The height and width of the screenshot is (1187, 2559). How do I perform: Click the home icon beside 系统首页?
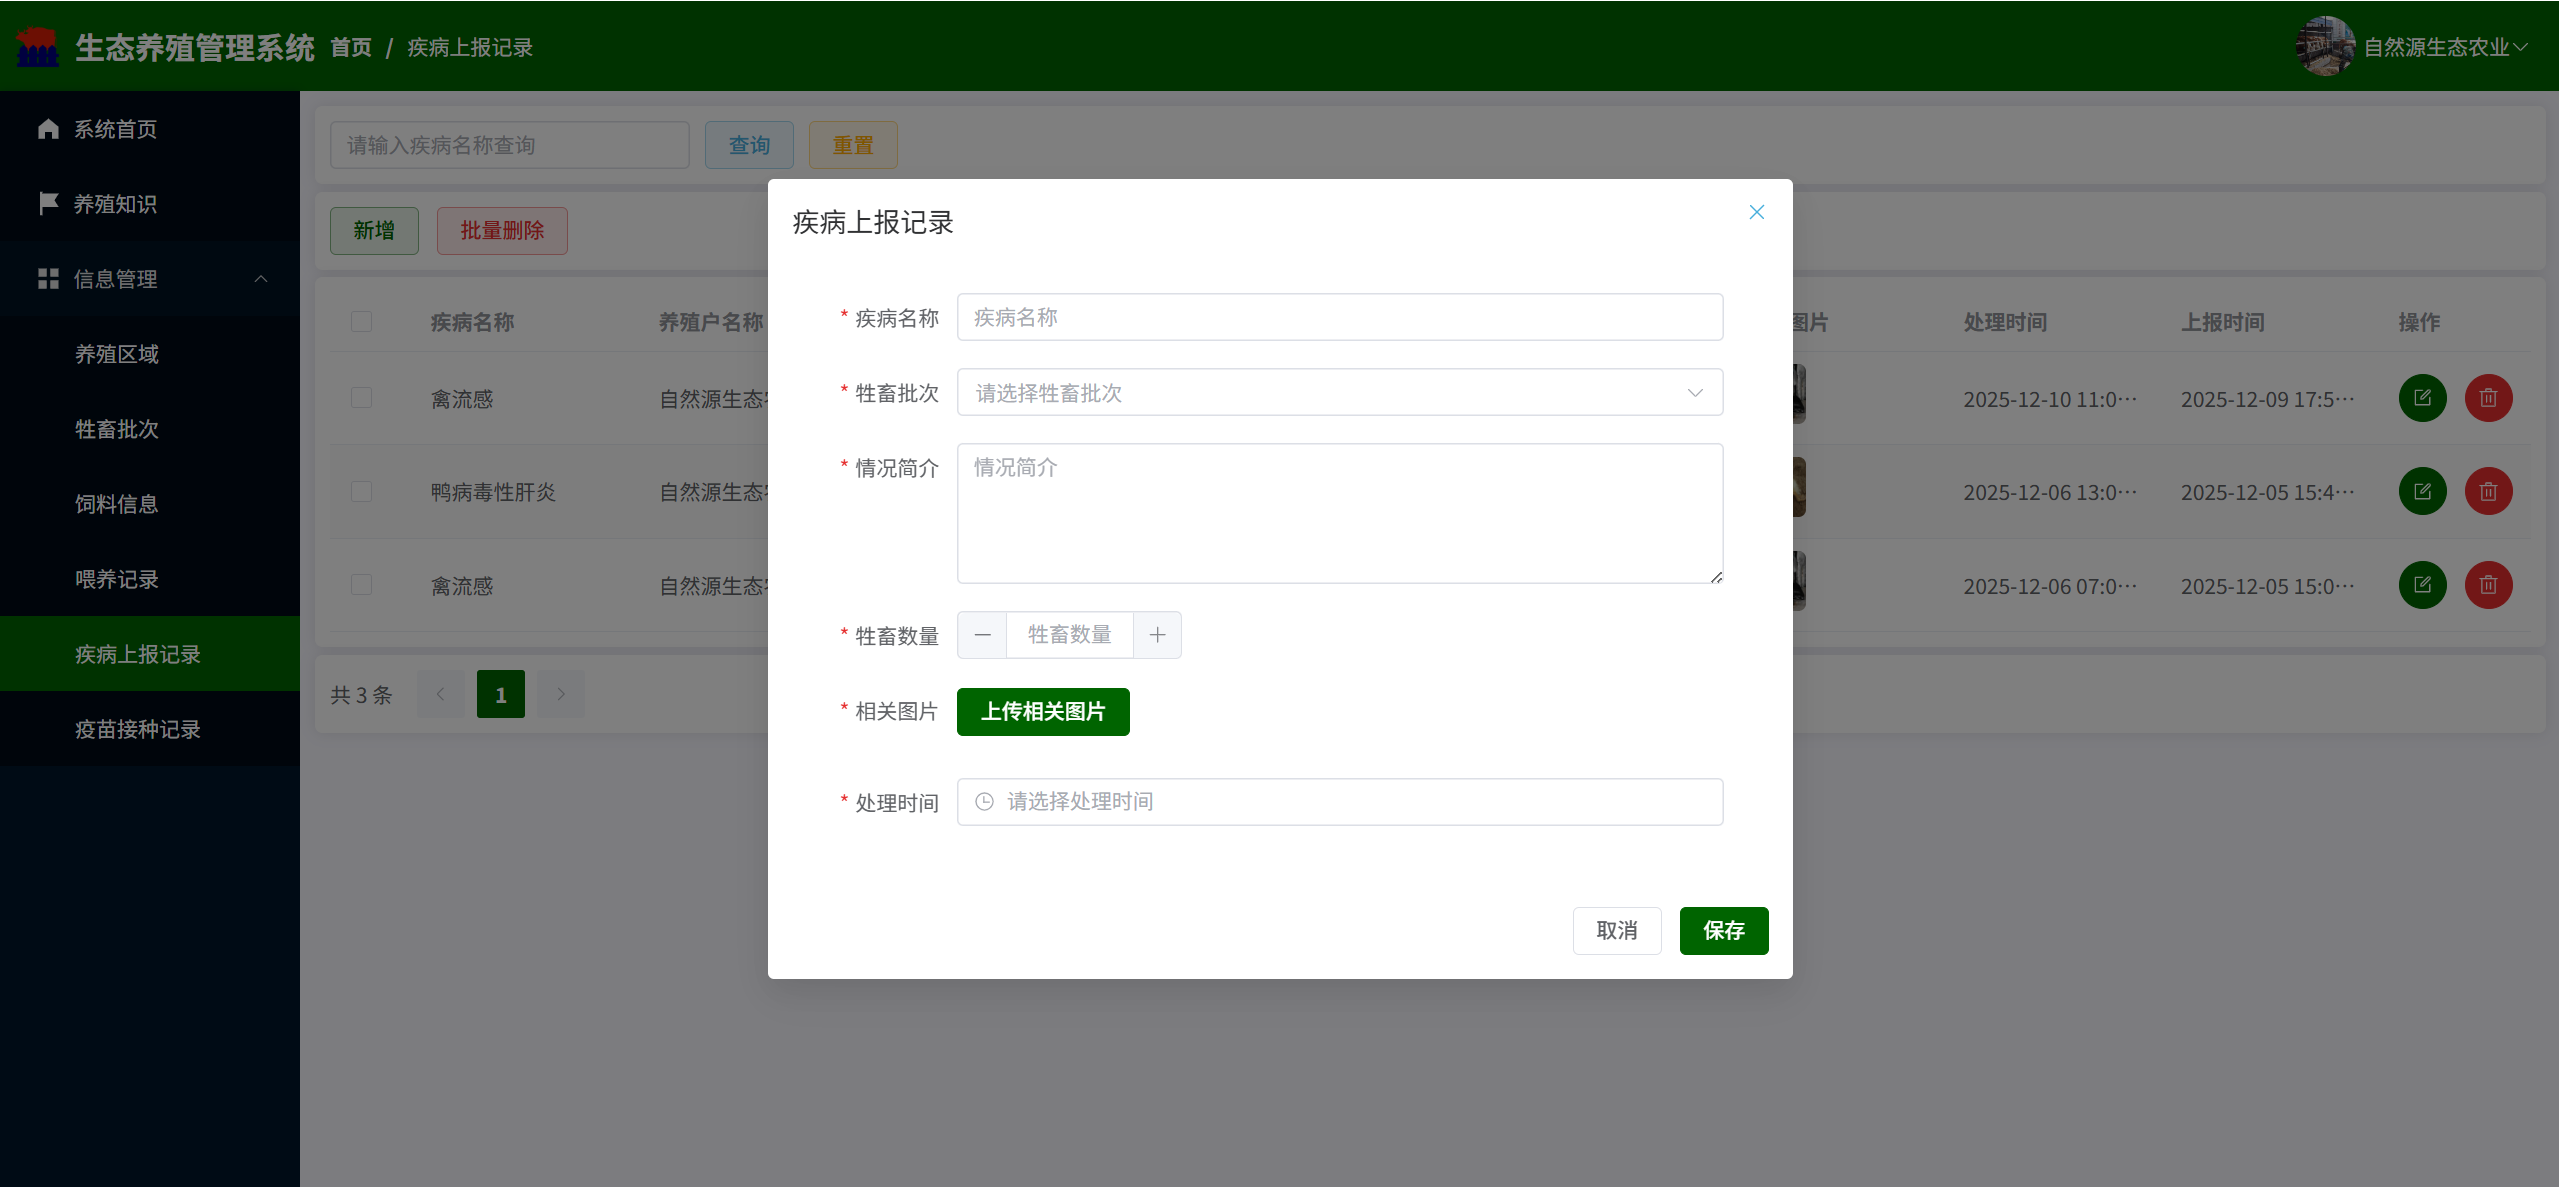tap(48, 129)
